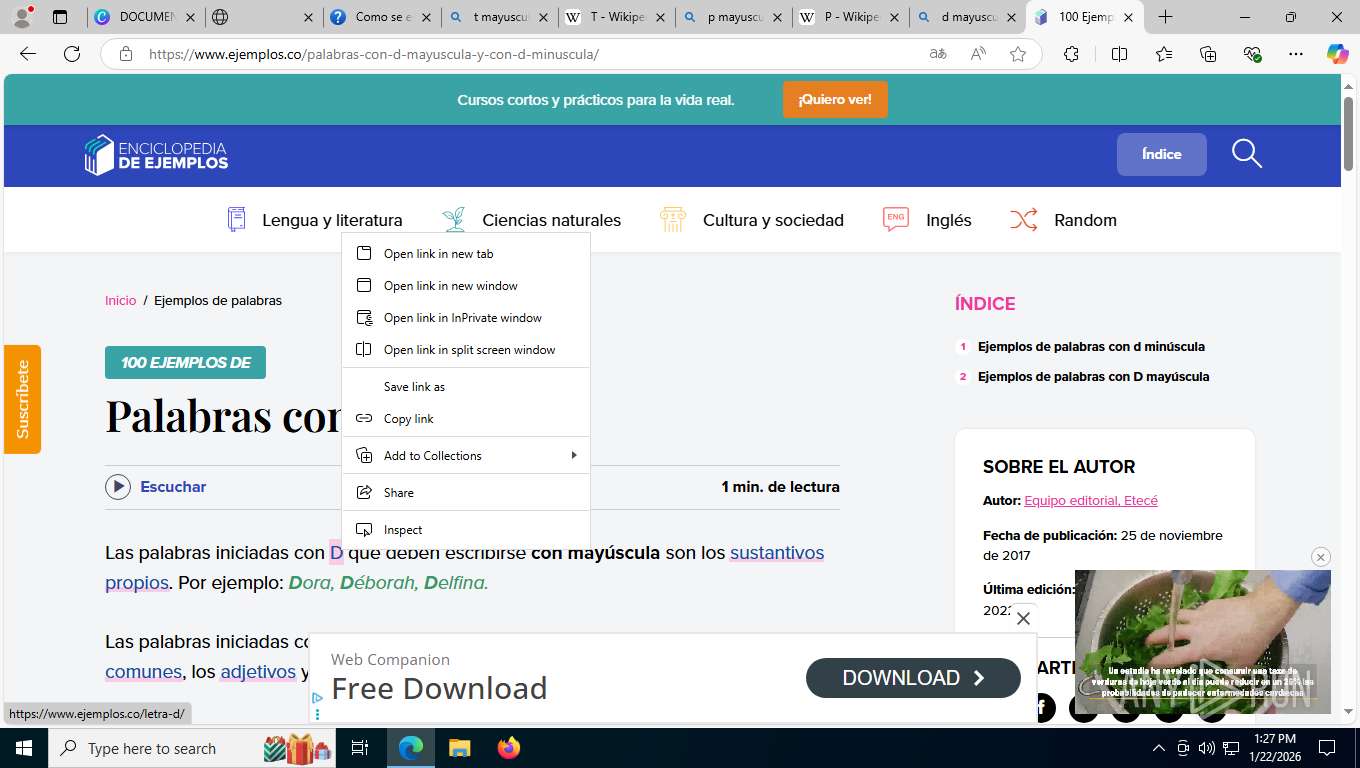Jump to 'Ejemplos de palabras con D mayúscula'
This screenshot has width=1360, height=768.
1093,377
